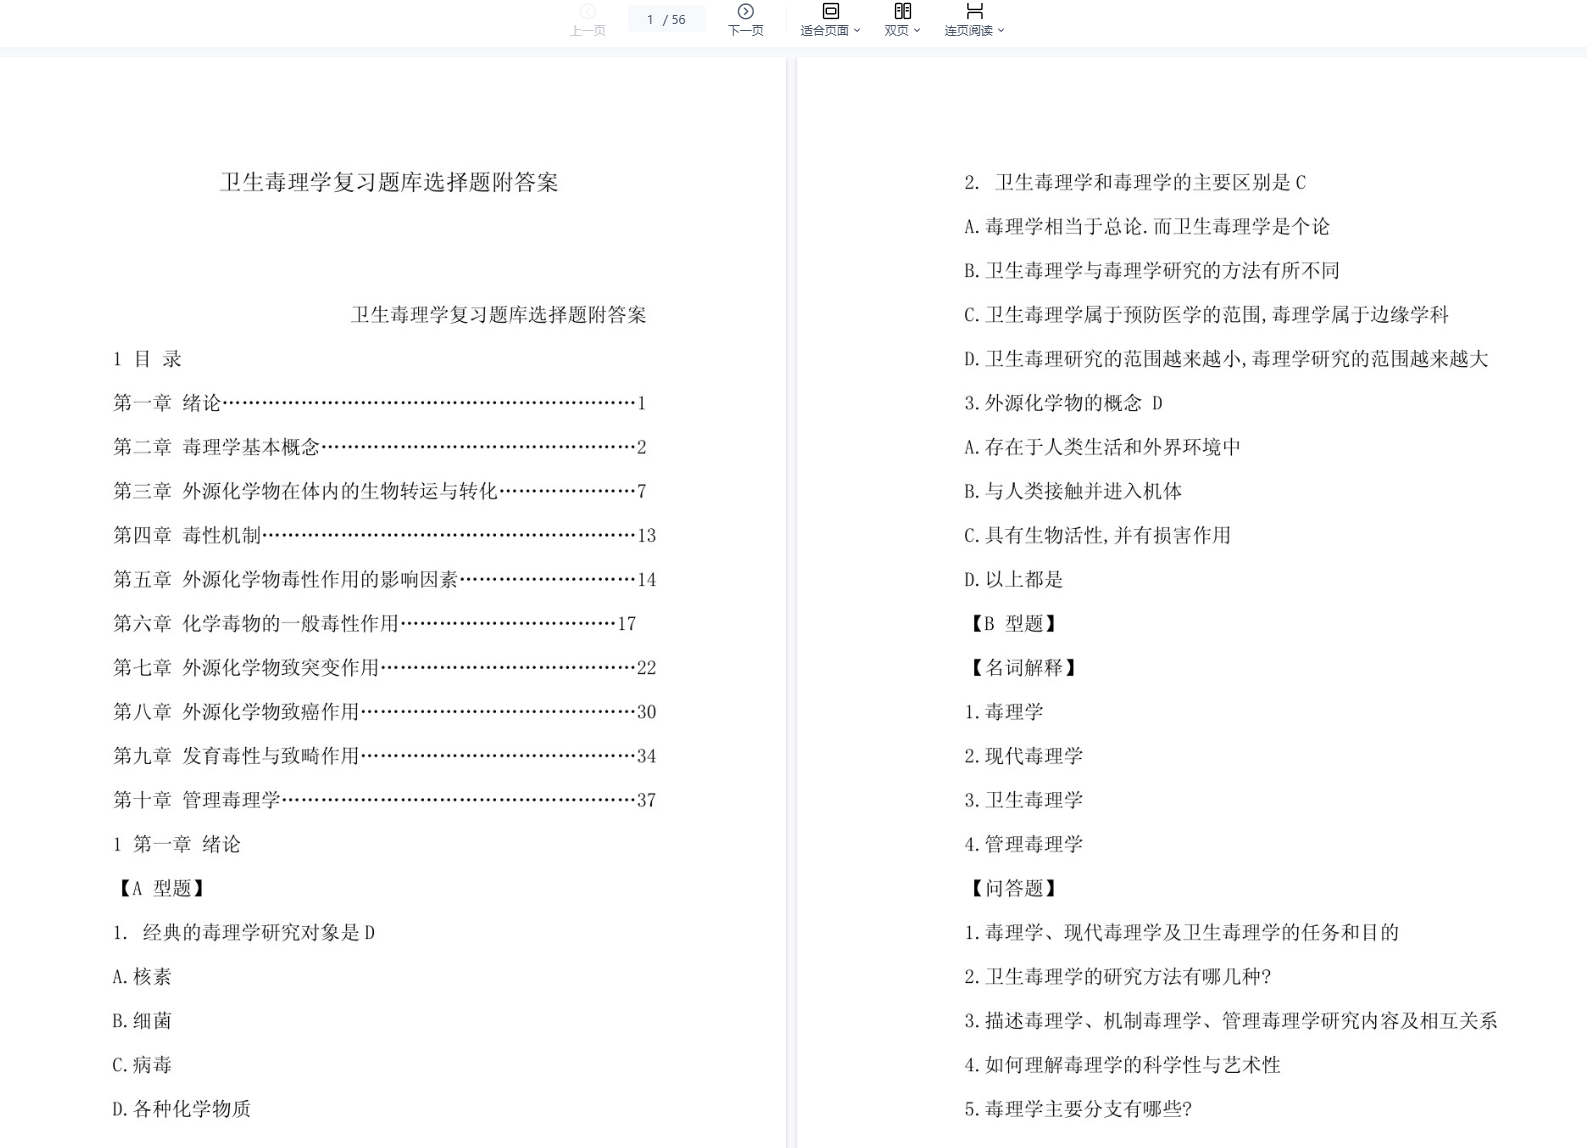Click the continuous reading (连页阅读) icon

[x=974, y=11]
